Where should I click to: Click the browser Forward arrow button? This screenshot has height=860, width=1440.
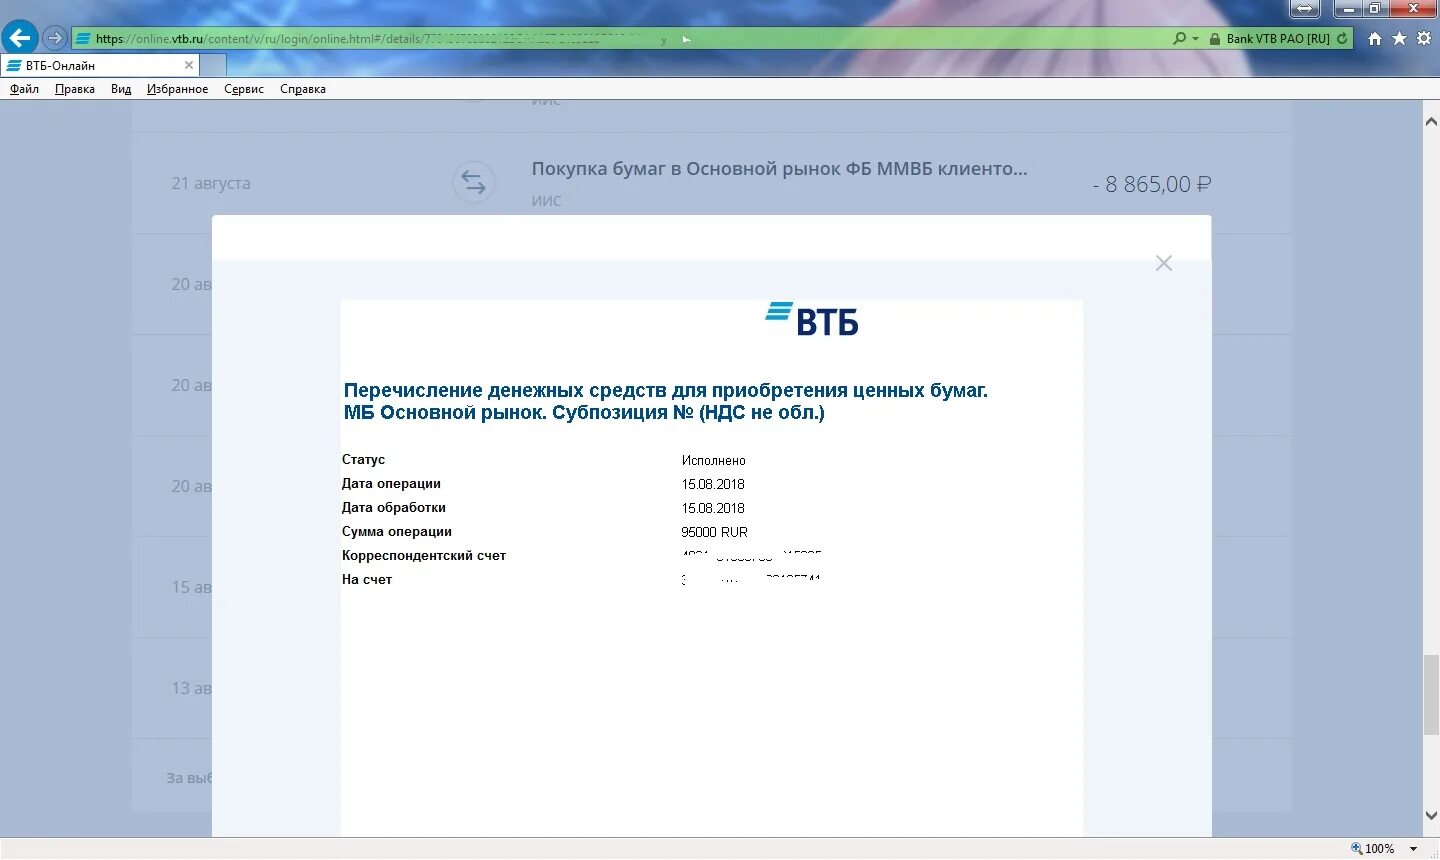coord(55,38)
